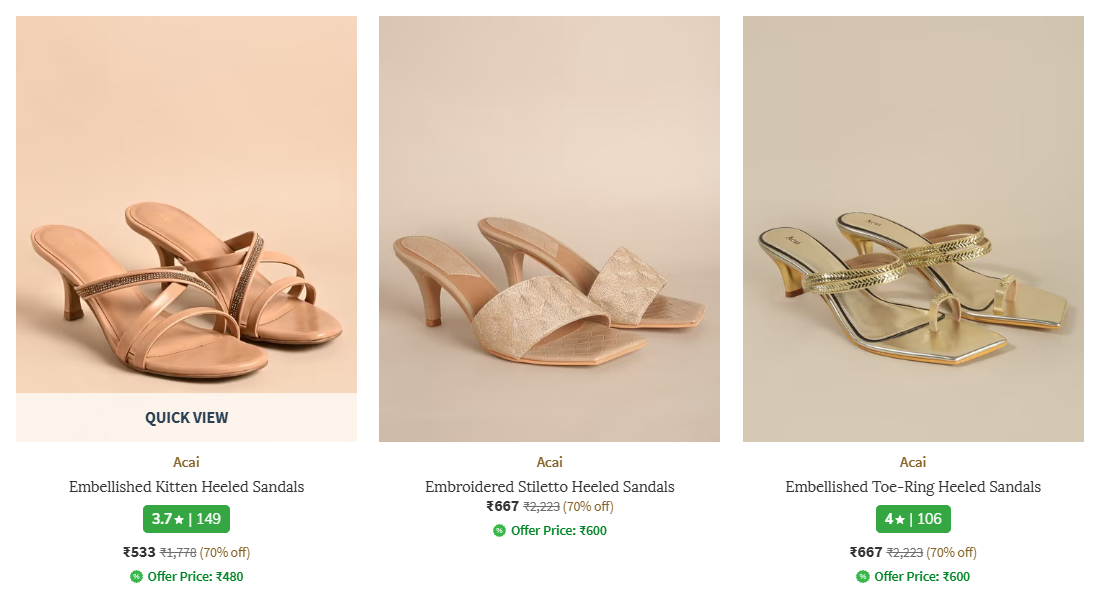1102x614 pixels.
Task: Click Acai brand above Kitten Heeled Sandals
Action: coord(186,462)
